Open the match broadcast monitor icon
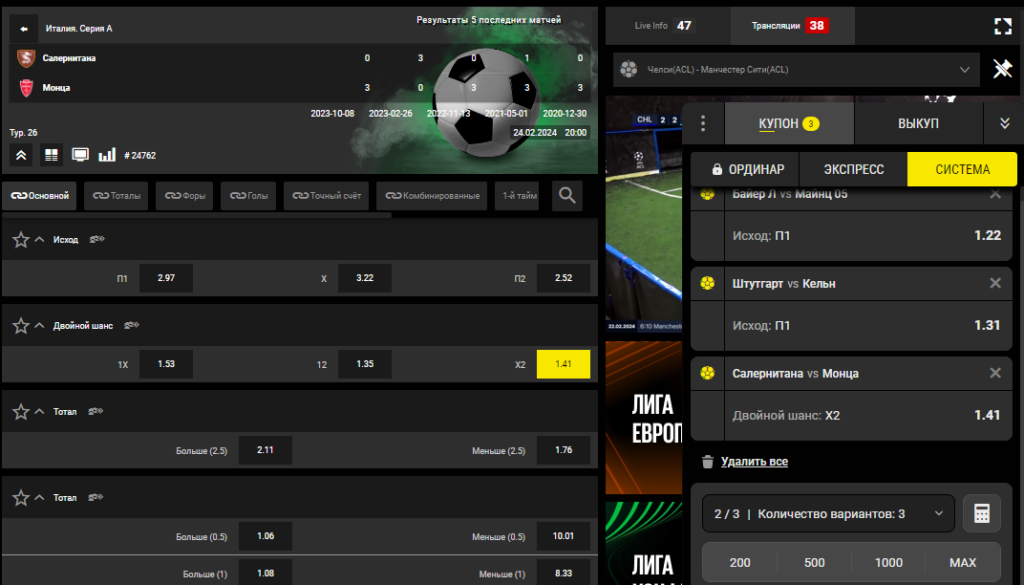 tap(80, 155)
